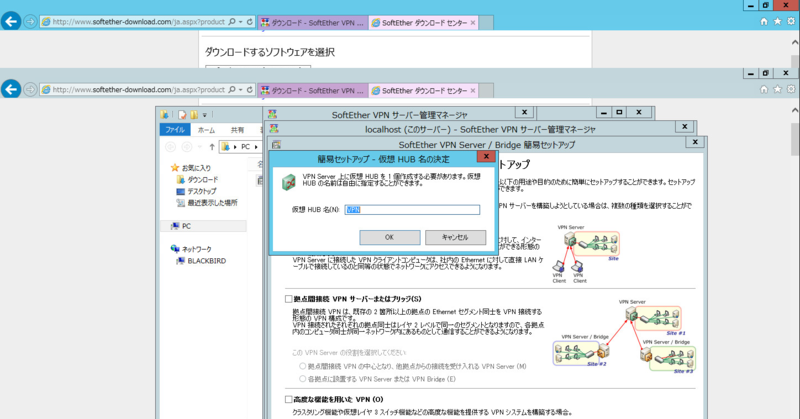Refresh the page in the upper IE window
This screenshot has width=800, height=419.
249,22
